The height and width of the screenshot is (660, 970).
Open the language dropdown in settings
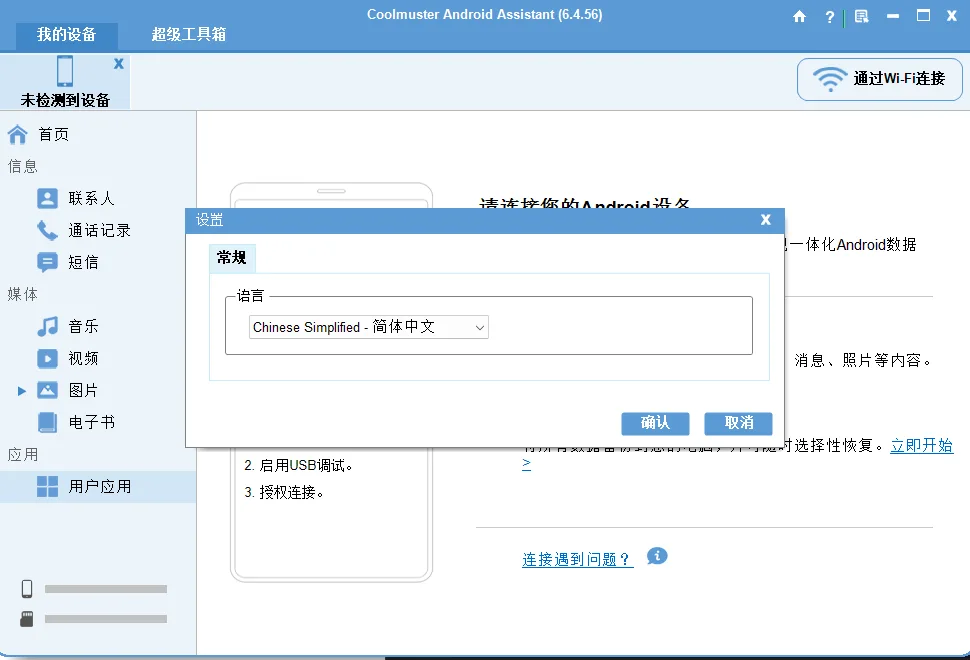[369, 327]
